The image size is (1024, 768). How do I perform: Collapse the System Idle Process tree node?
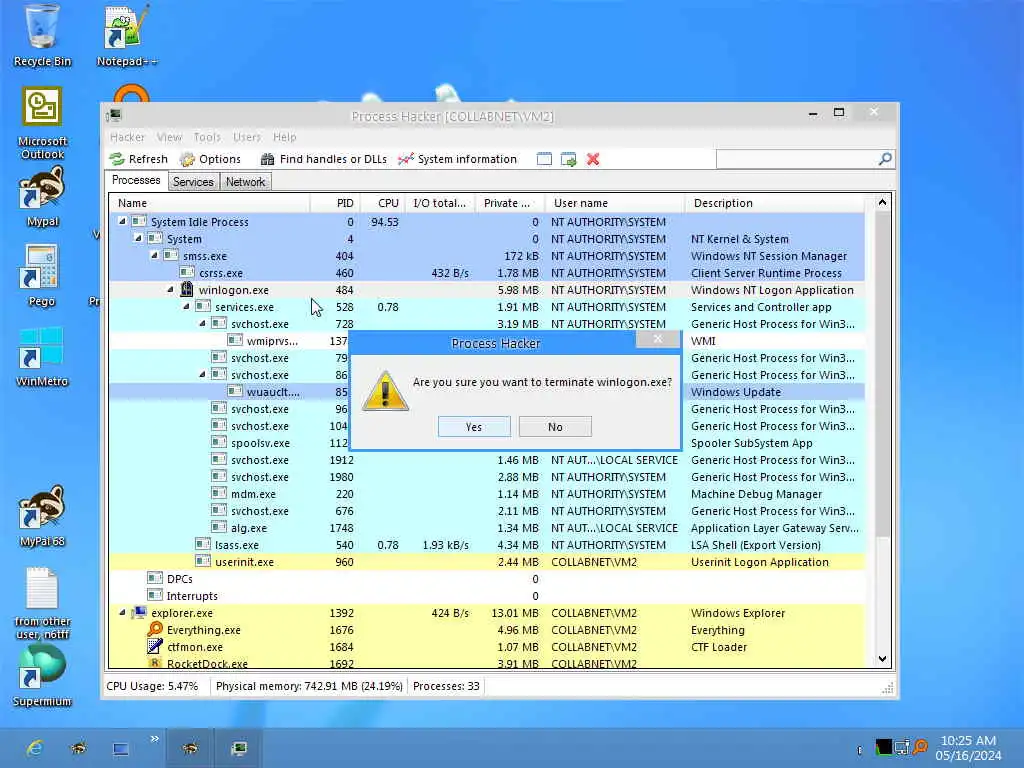(122, 221)
